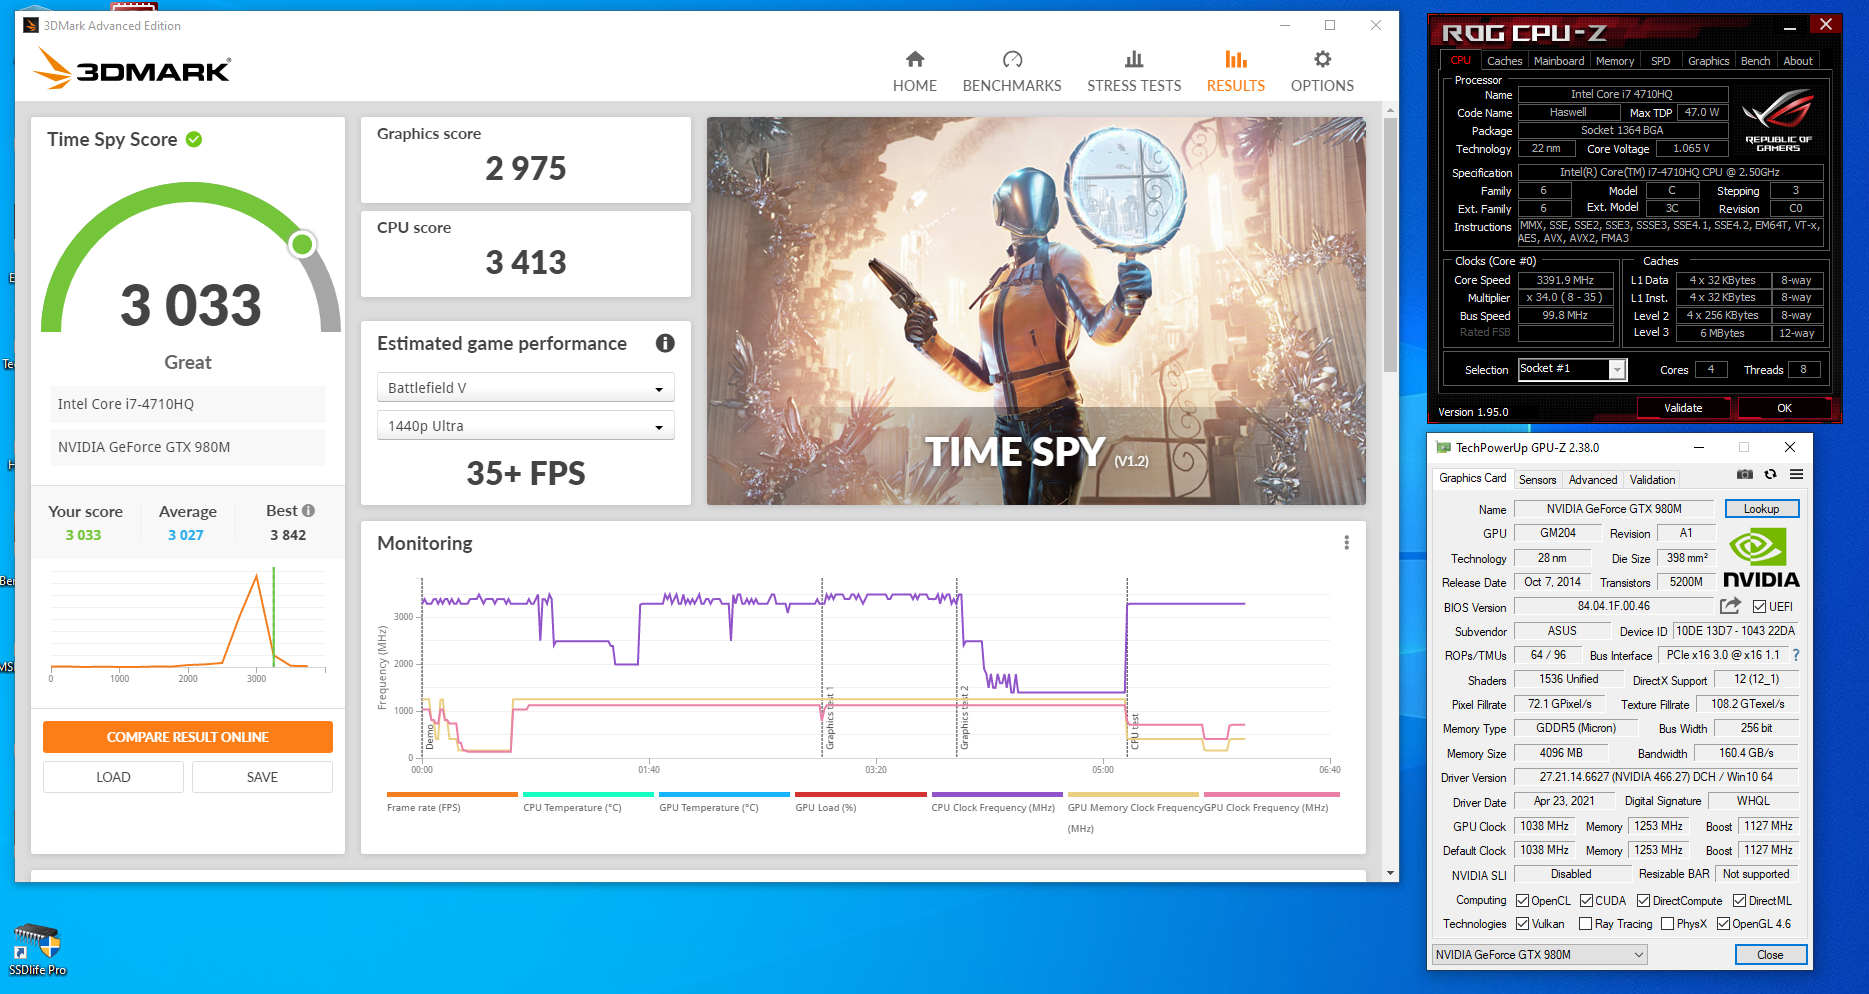Select the SSDlife Pro desktop icon
The width and height of the screenshot is (1869, 994).
click(x=37, y=949)
